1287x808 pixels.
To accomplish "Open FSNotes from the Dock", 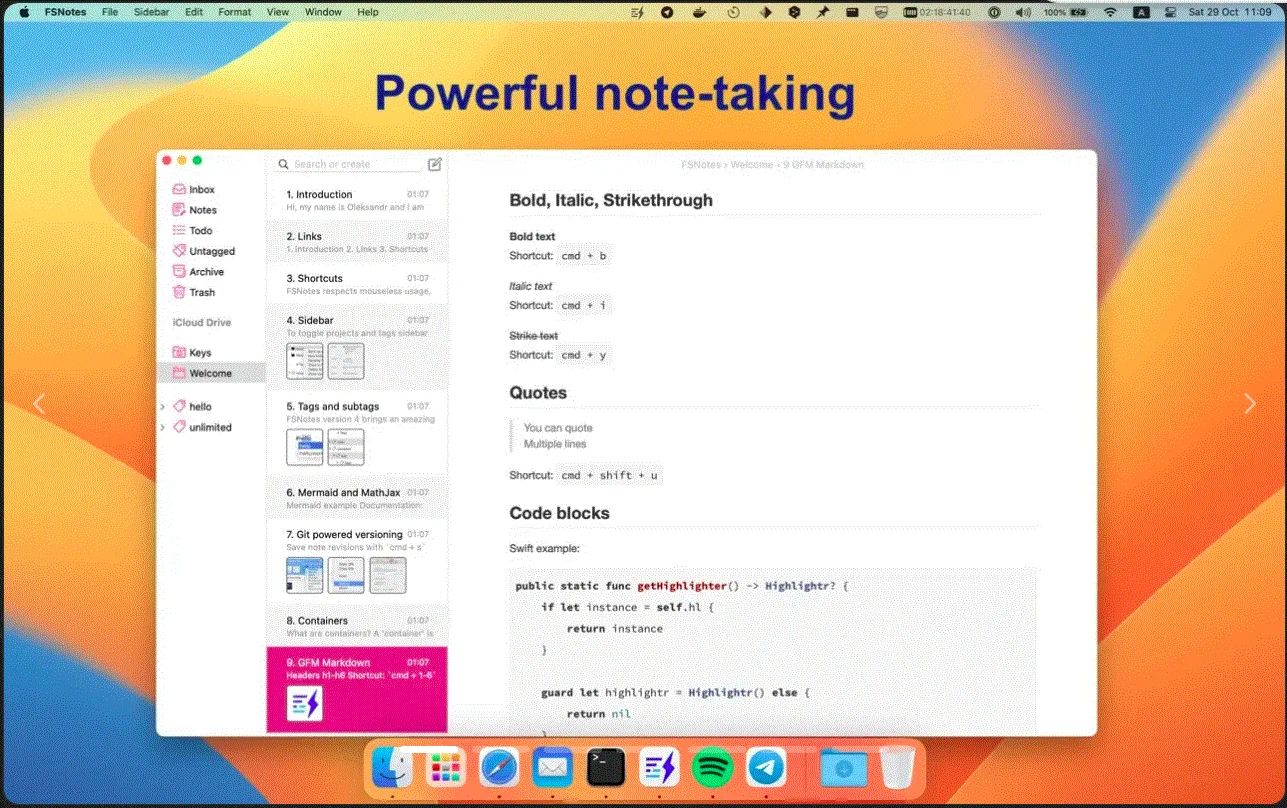I will point(659,768).
